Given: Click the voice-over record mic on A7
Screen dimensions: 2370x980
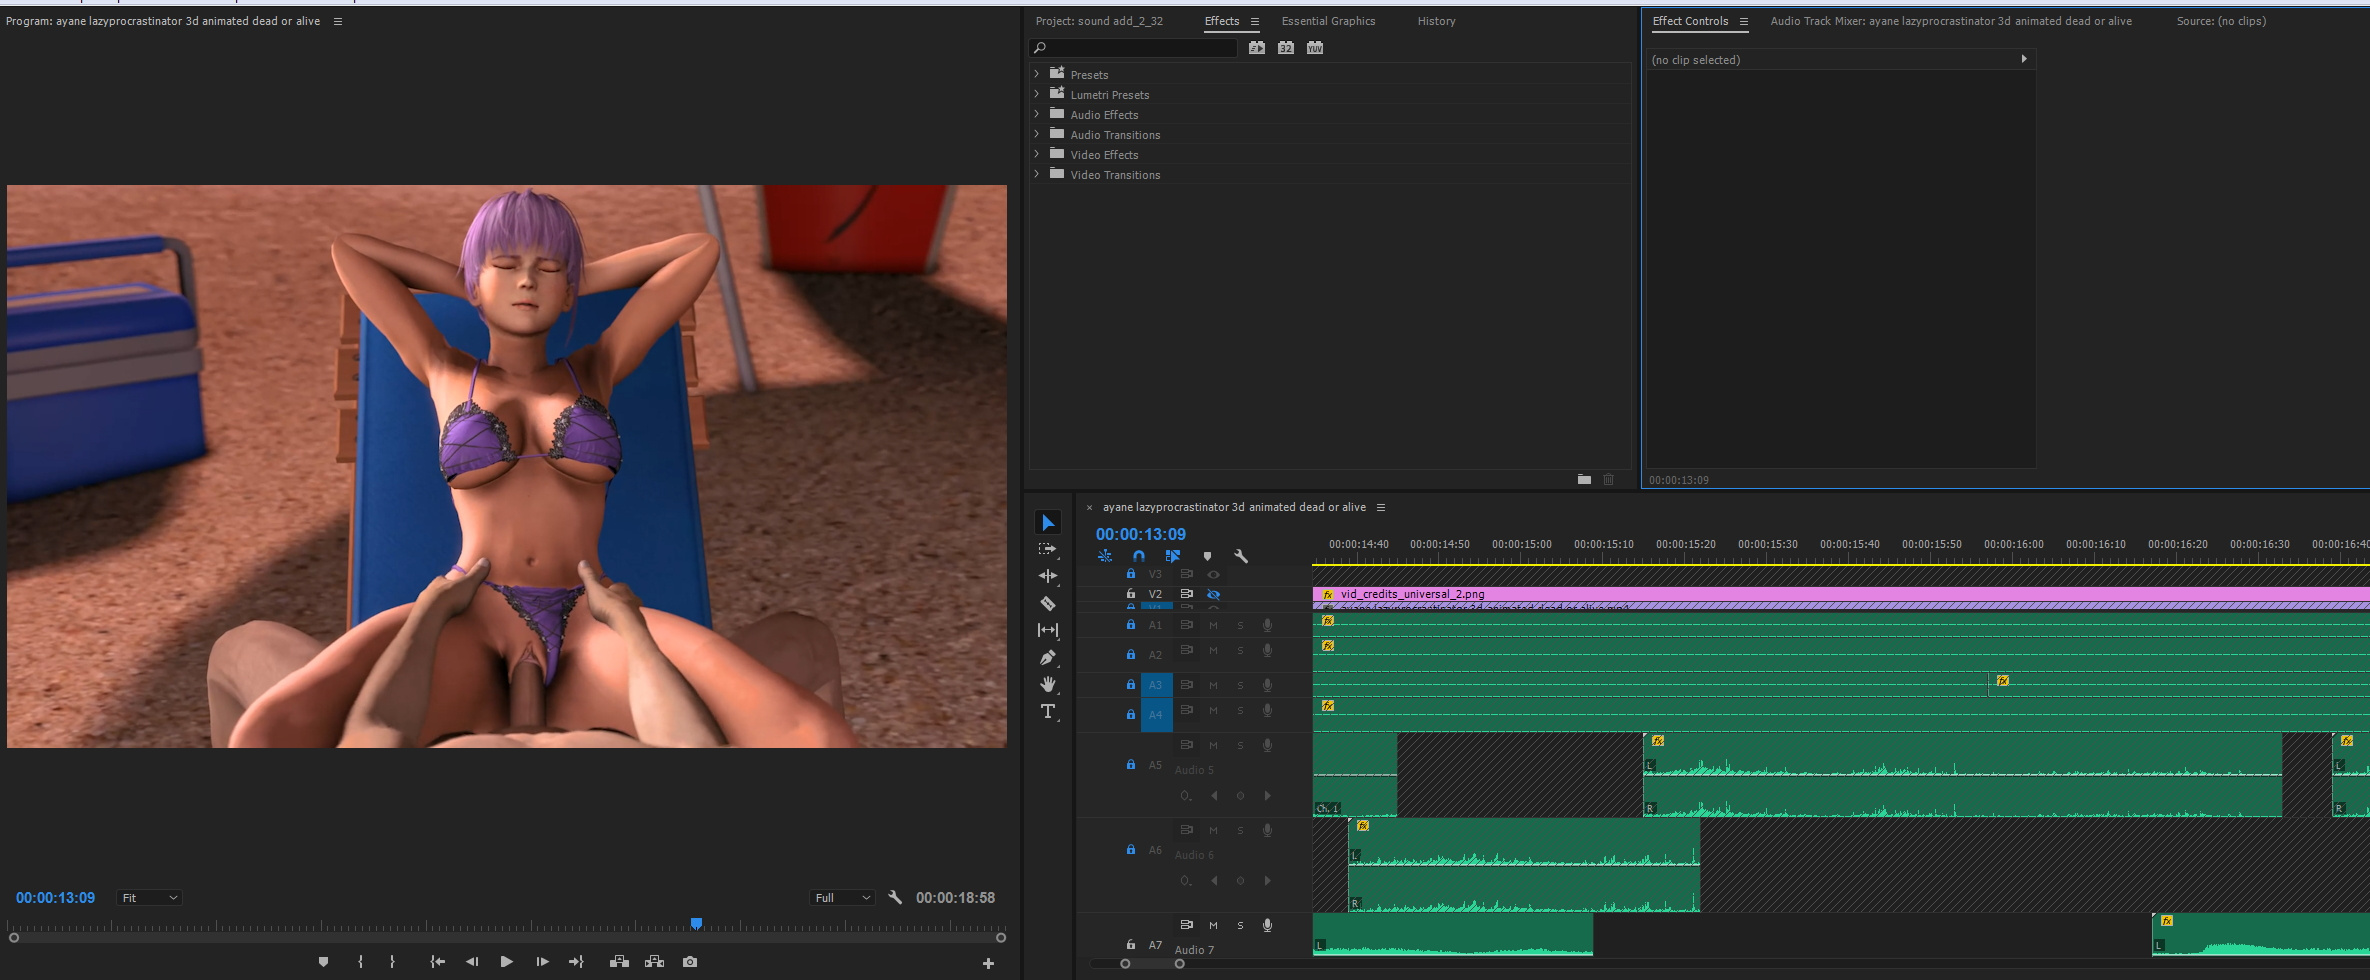Looking at the screenshot, I should click(1267, 925).
